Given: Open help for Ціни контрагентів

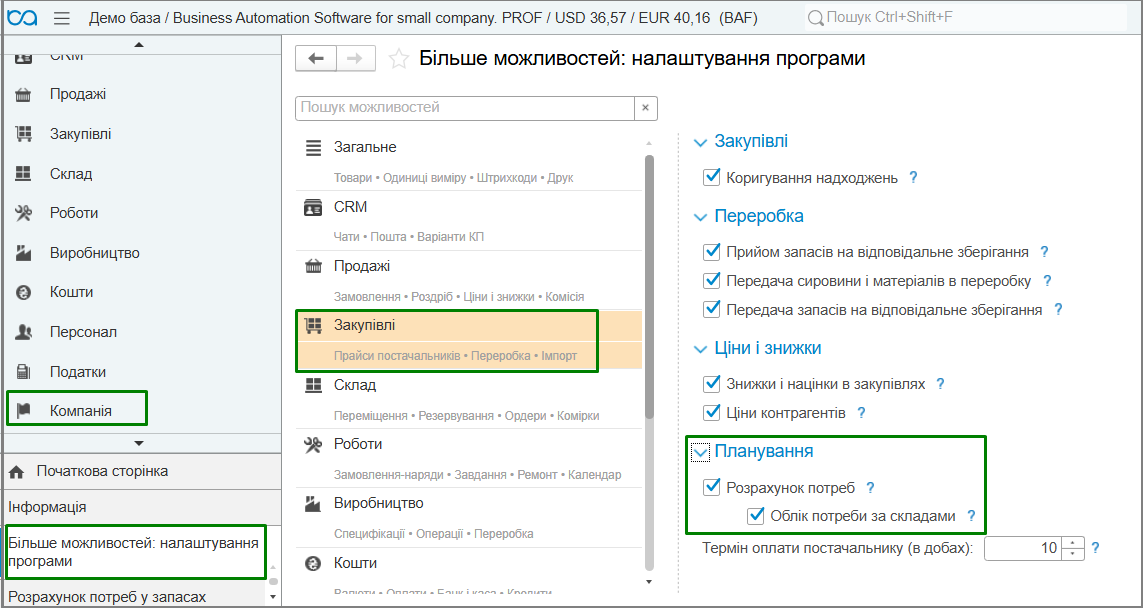Looking at the screenshot, I should click(x=861, y=413).
